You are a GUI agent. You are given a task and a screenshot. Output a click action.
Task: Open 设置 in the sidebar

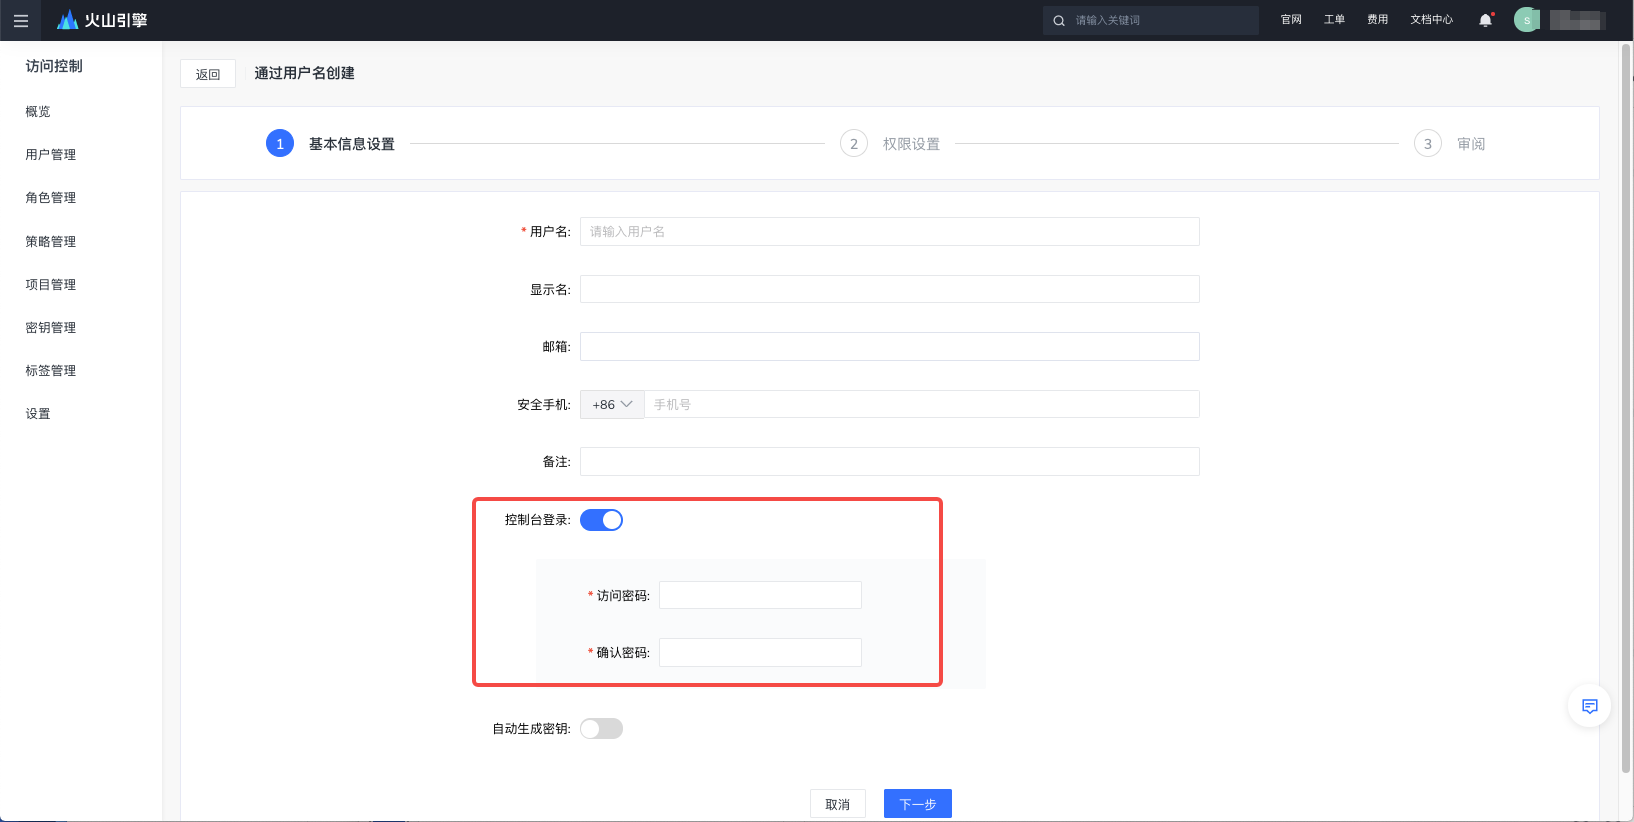pos(38,413)
